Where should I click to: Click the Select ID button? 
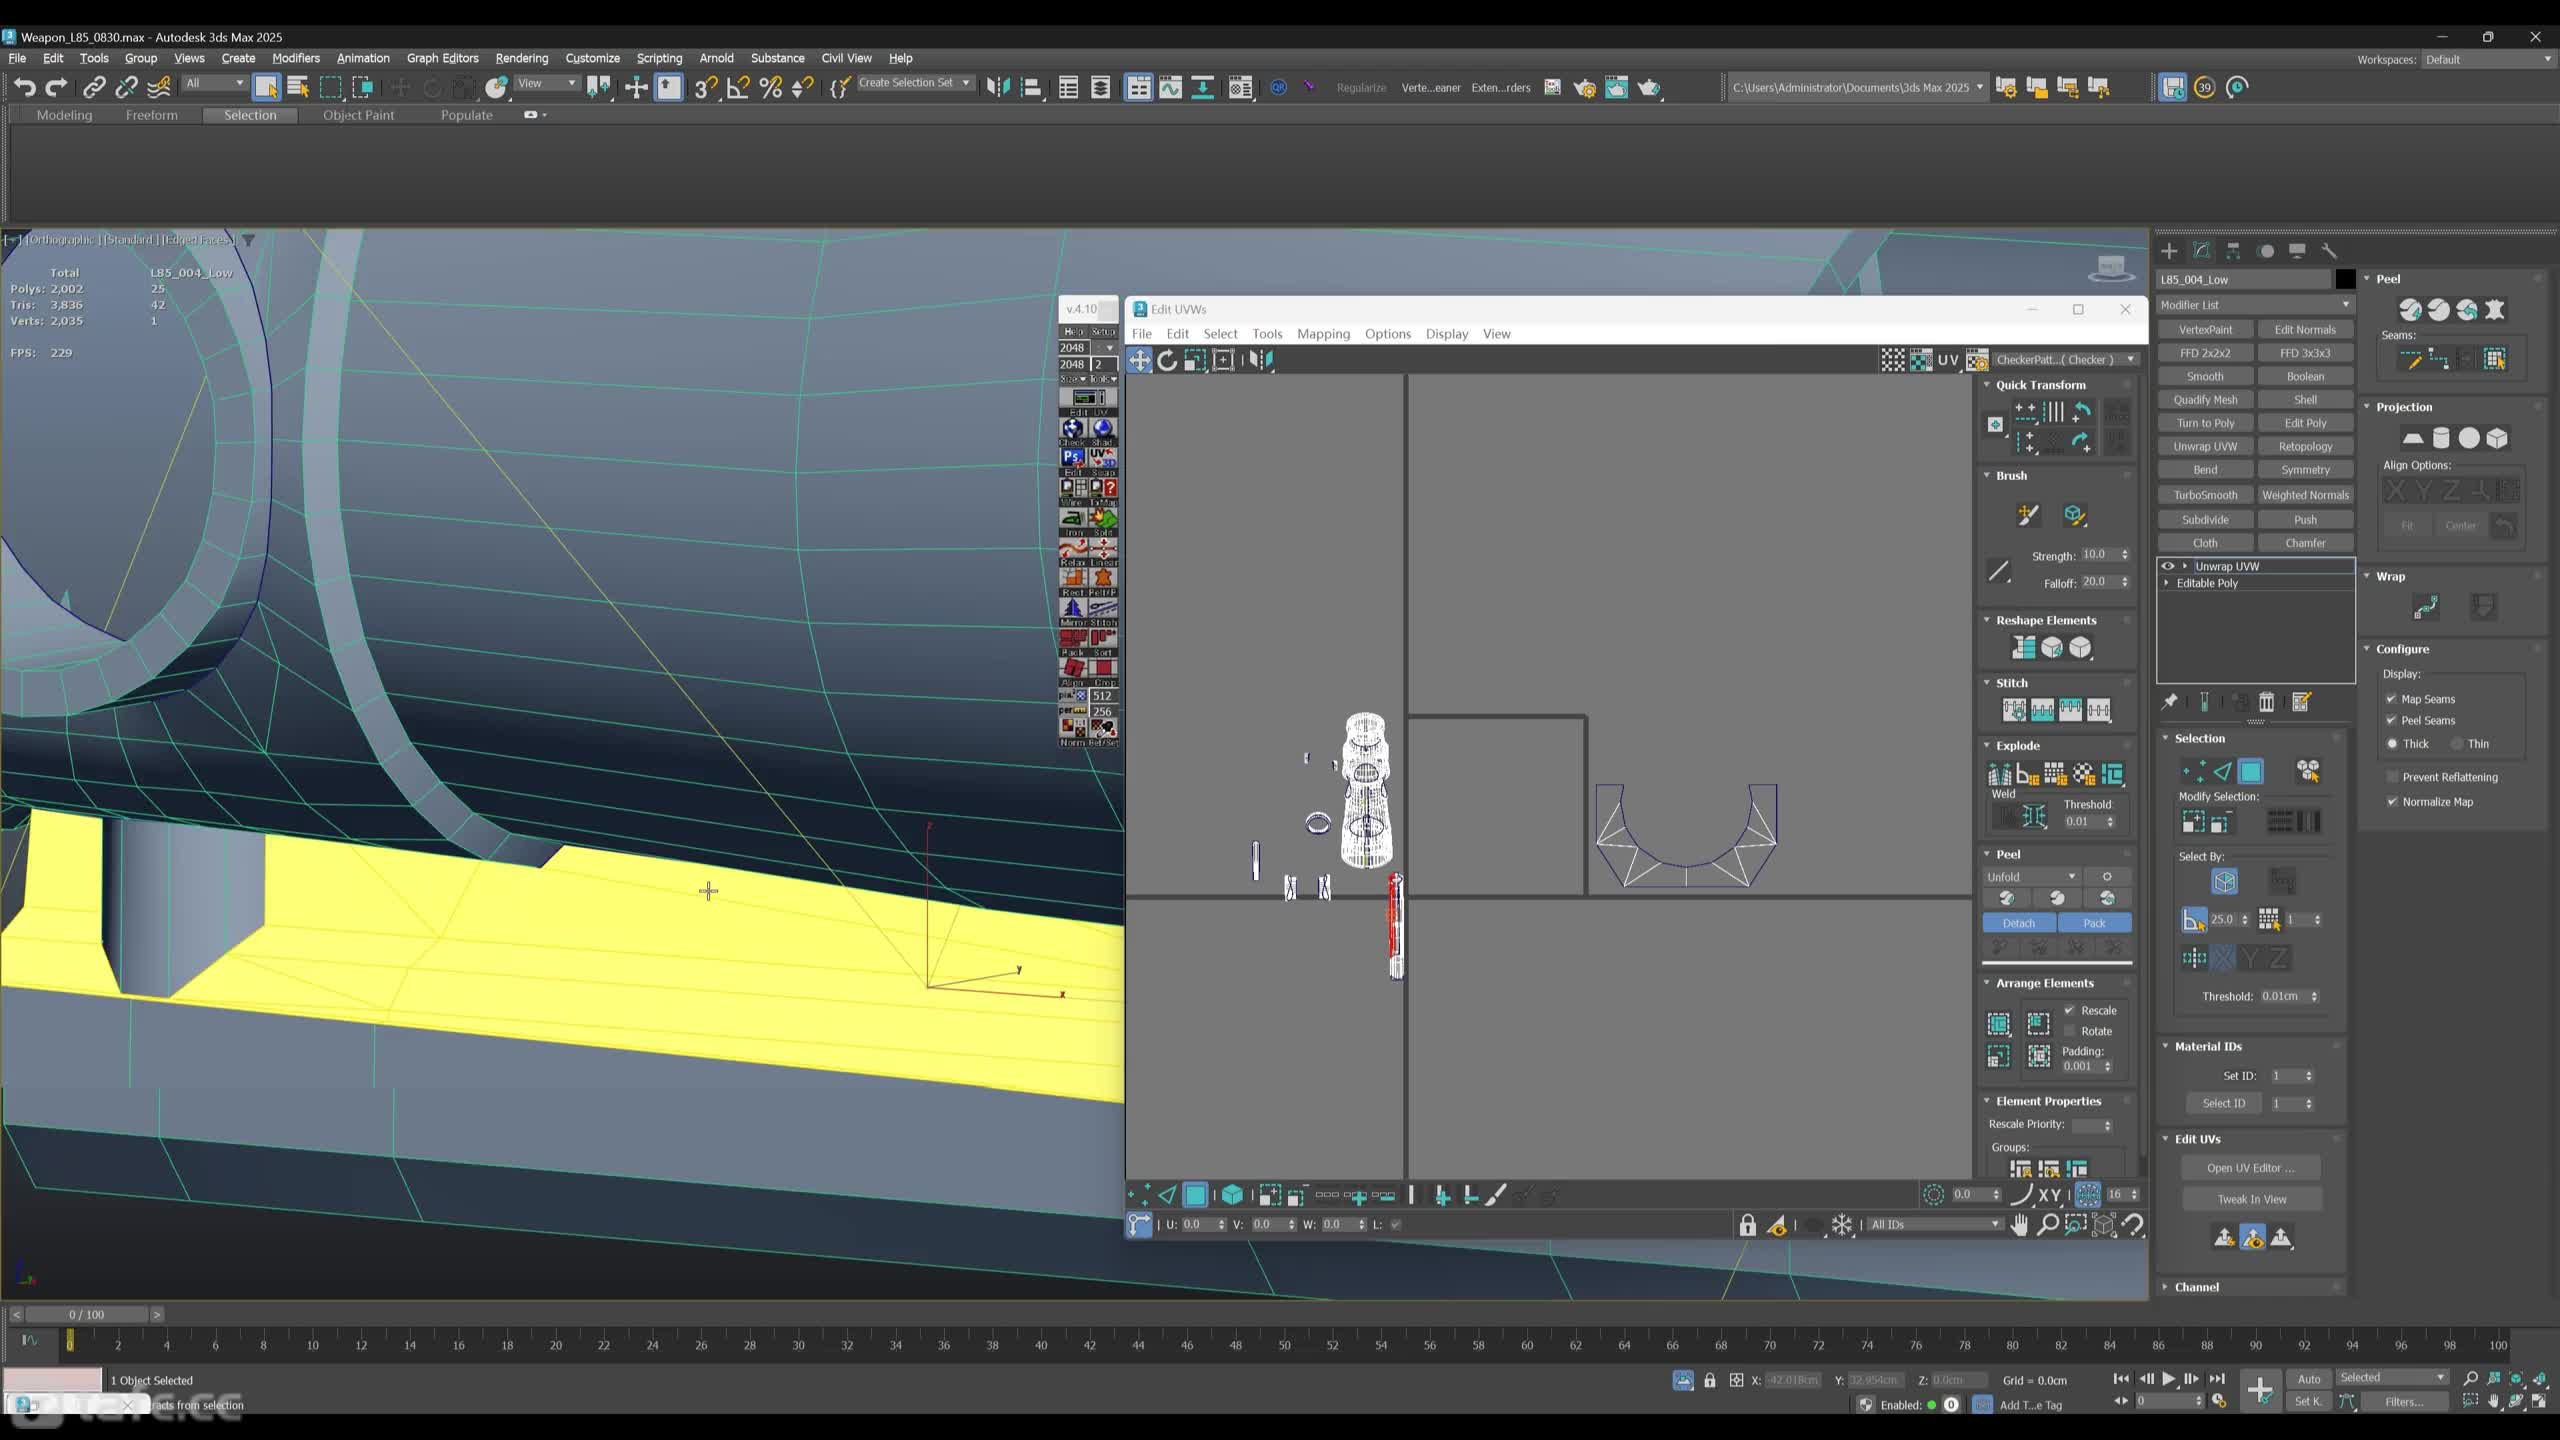pyautogui.click(x=2223, y=1103)
